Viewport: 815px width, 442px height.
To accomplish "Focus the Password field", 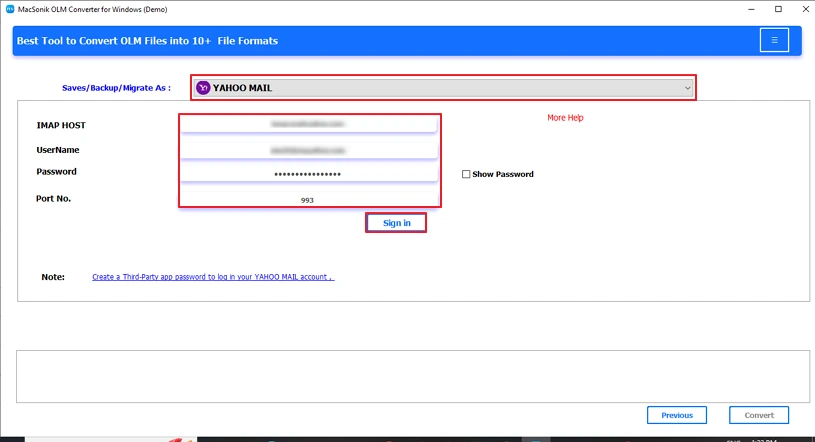I will tap(308, 174).
